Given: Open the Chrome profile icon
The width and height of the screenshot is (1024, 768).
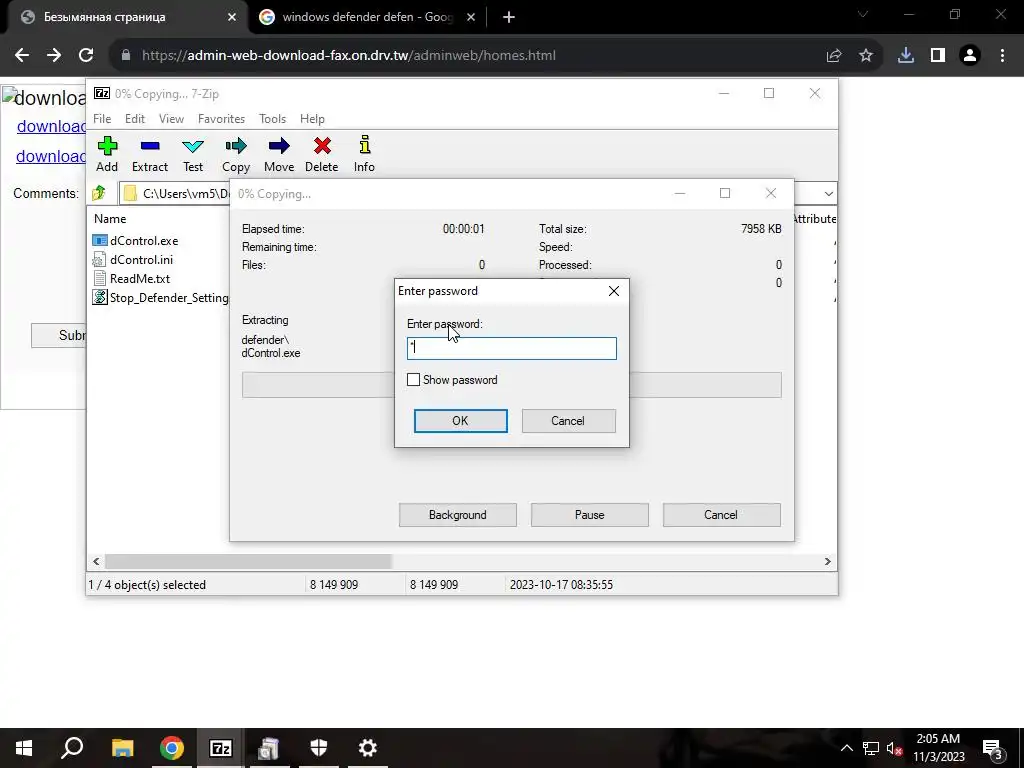Looking at the screenshot, I should (x=970, y=56).
